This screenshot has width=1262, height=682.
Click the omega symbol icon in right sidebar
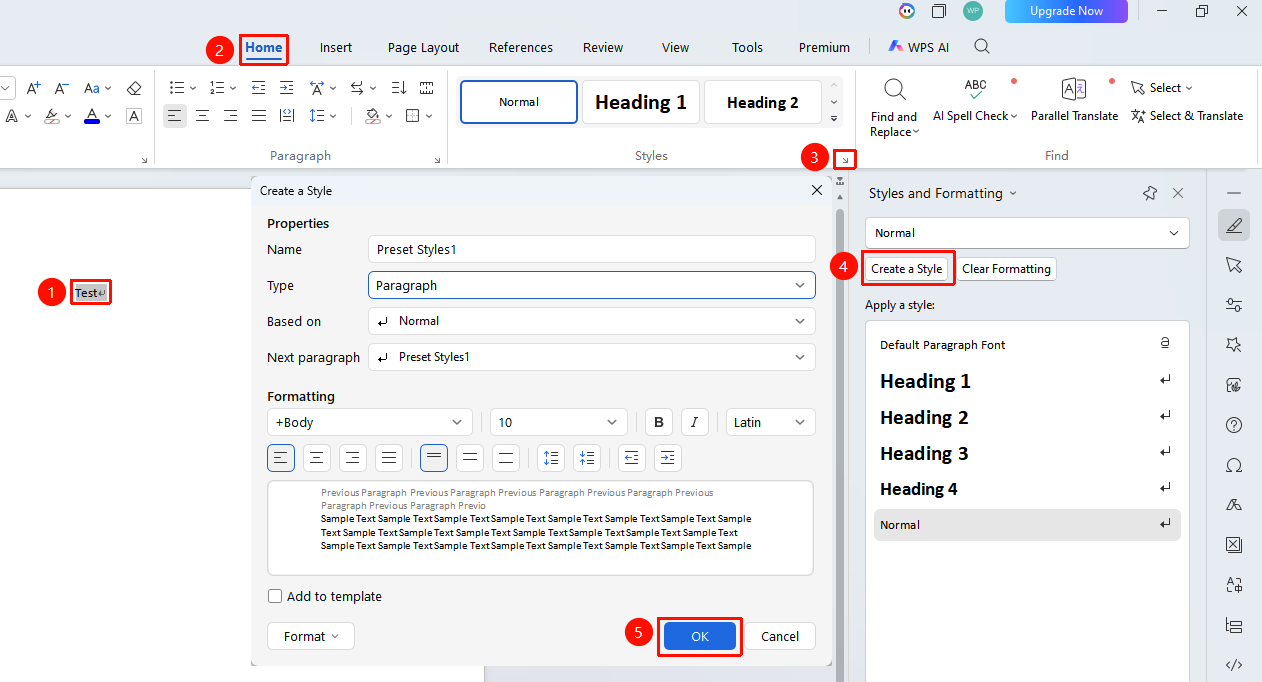point(1234,465)
